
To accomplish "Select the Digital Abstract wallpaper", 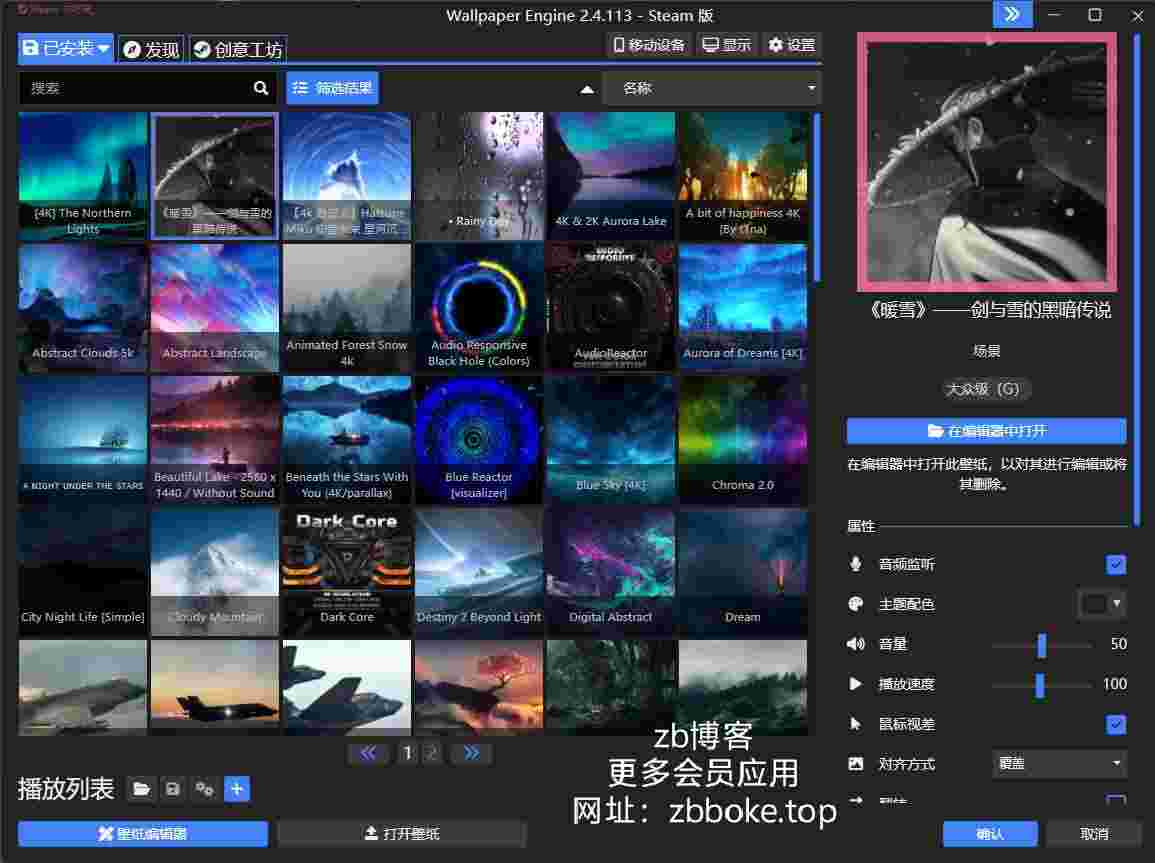I will pos(611,571).
